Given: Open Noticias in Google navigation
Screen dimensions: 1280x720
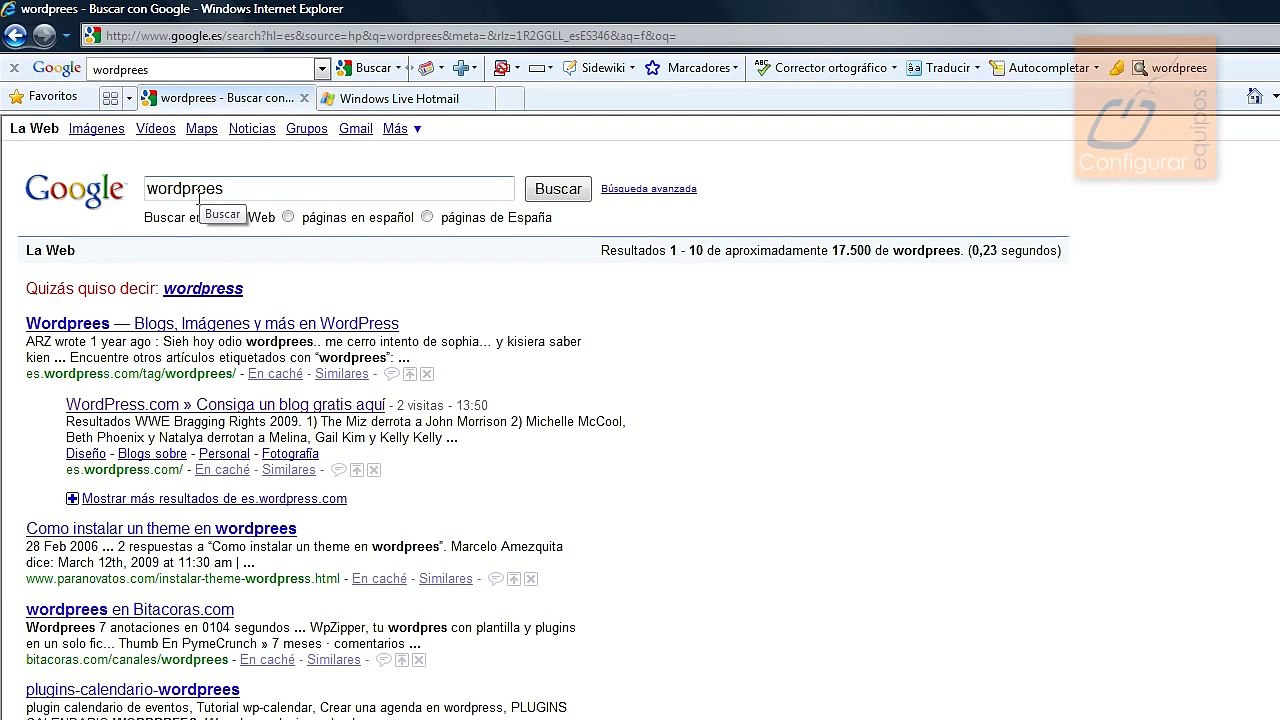Looking at the screenshot, I should click(x=252, y=129).
